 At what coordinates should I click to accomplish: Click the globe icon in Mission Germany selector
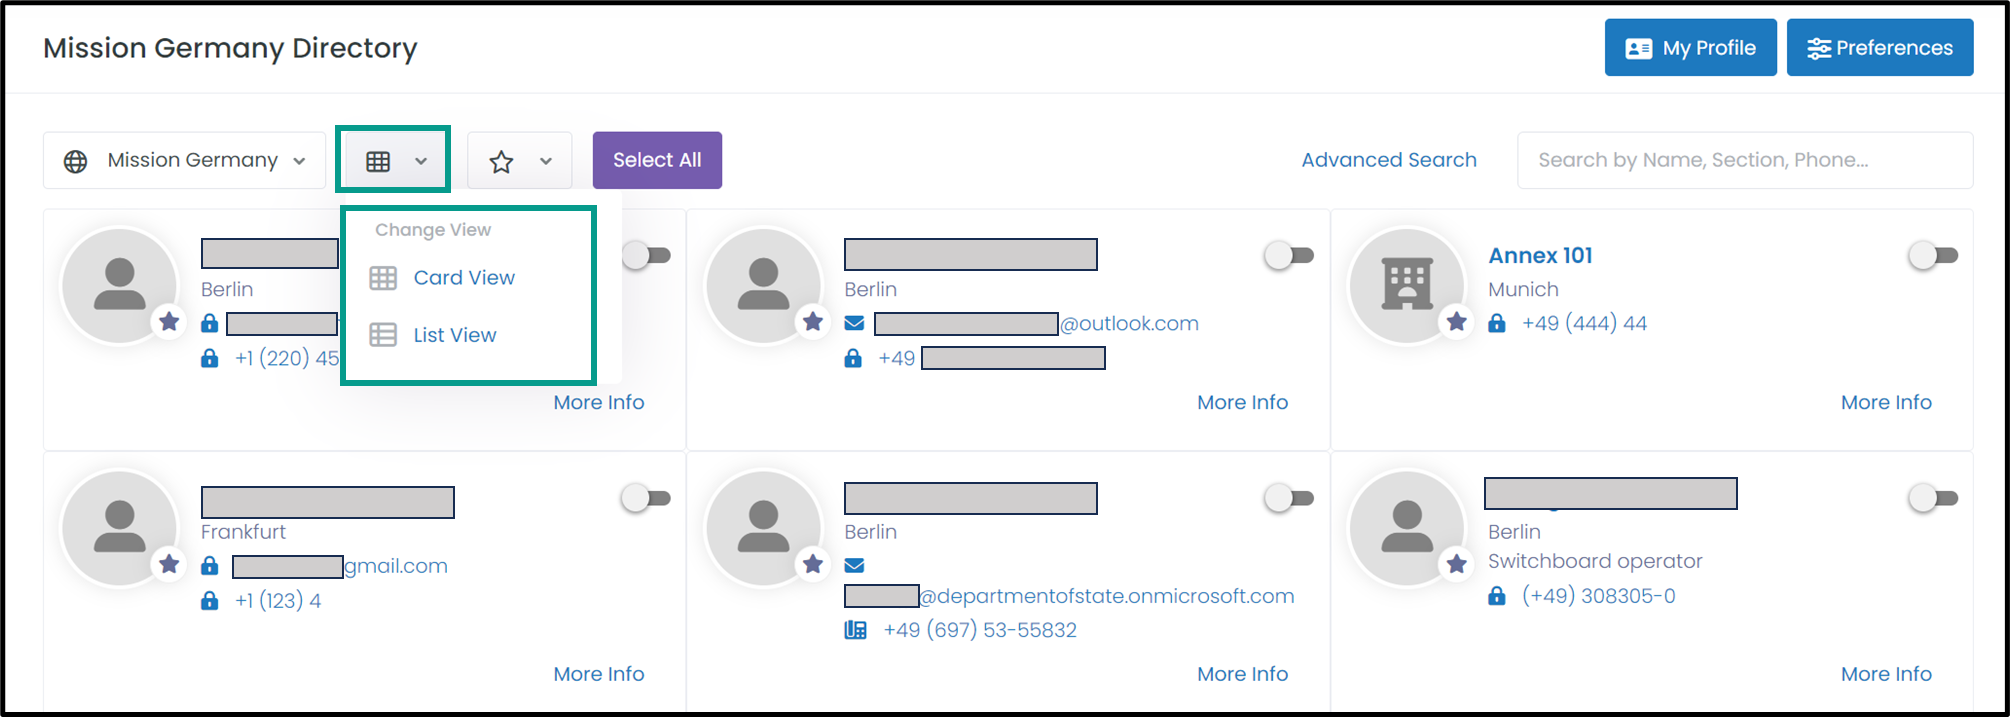tap(75, 161)
